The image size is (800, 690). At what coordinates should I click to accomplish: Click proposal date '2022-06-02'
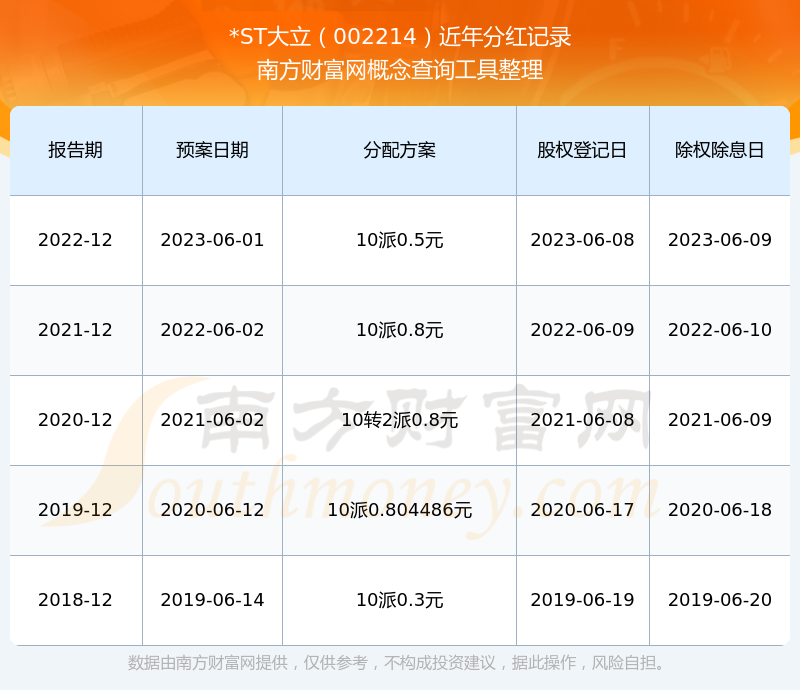(x=212, y=330)
